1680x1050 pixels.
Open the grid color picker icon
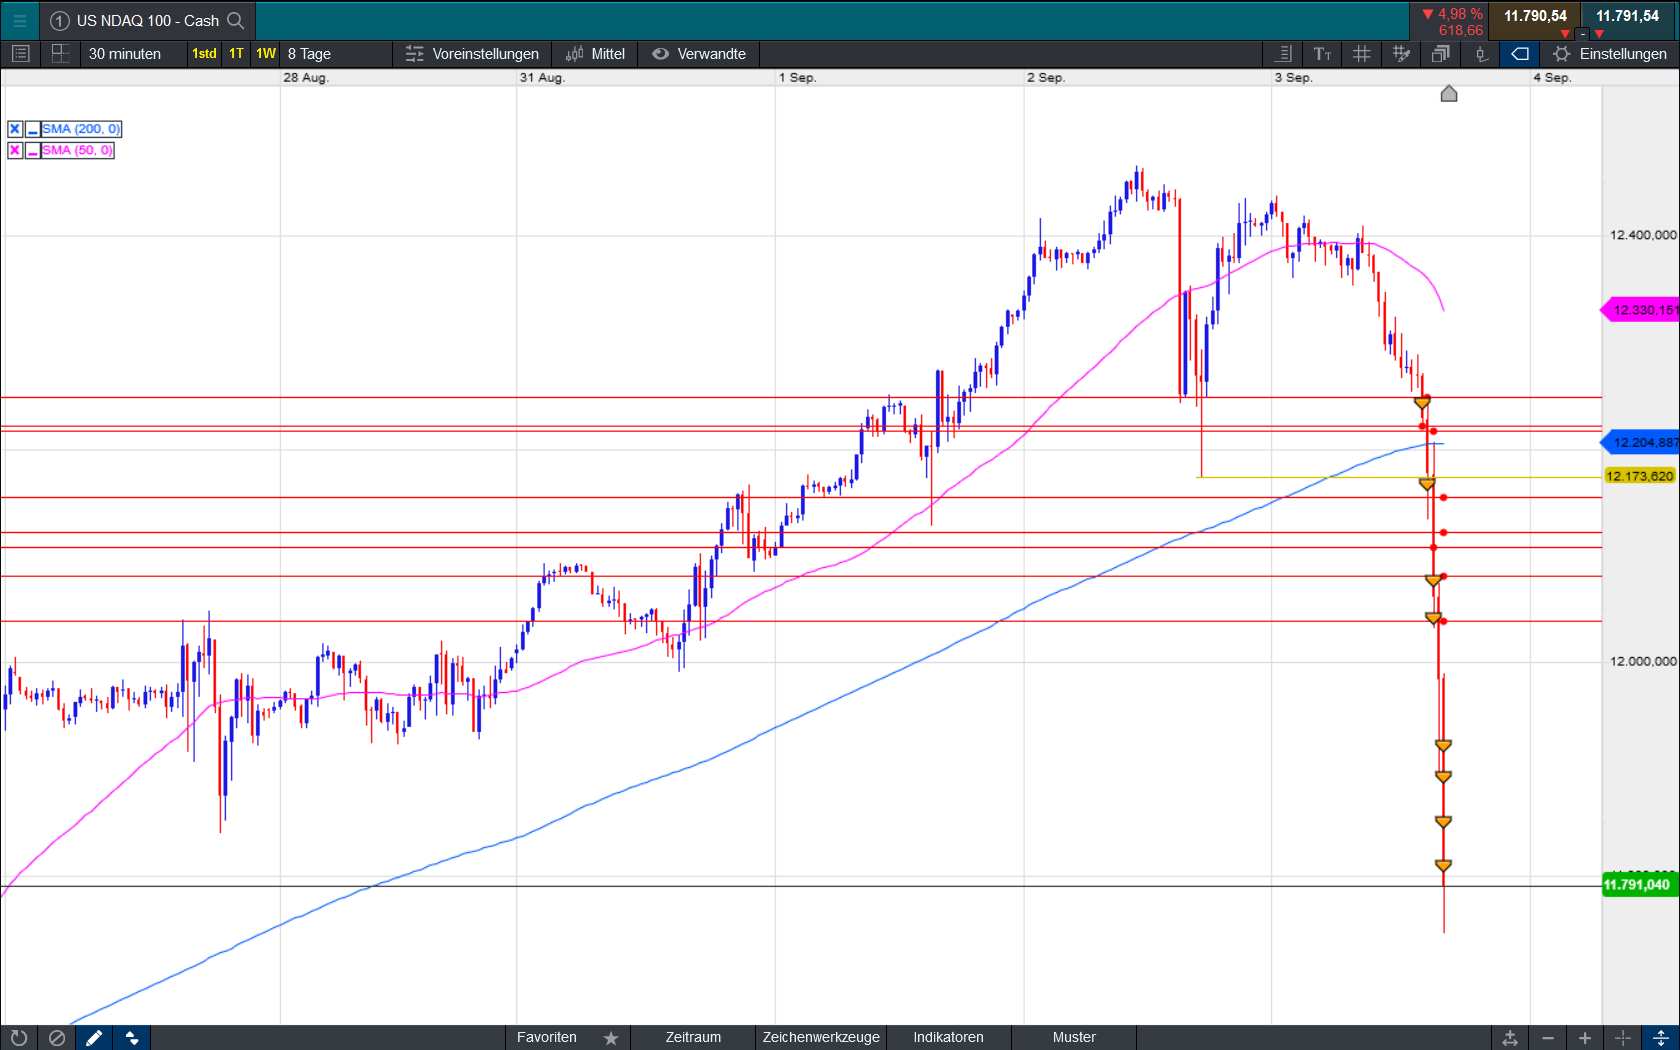(x=1401, y=54)
